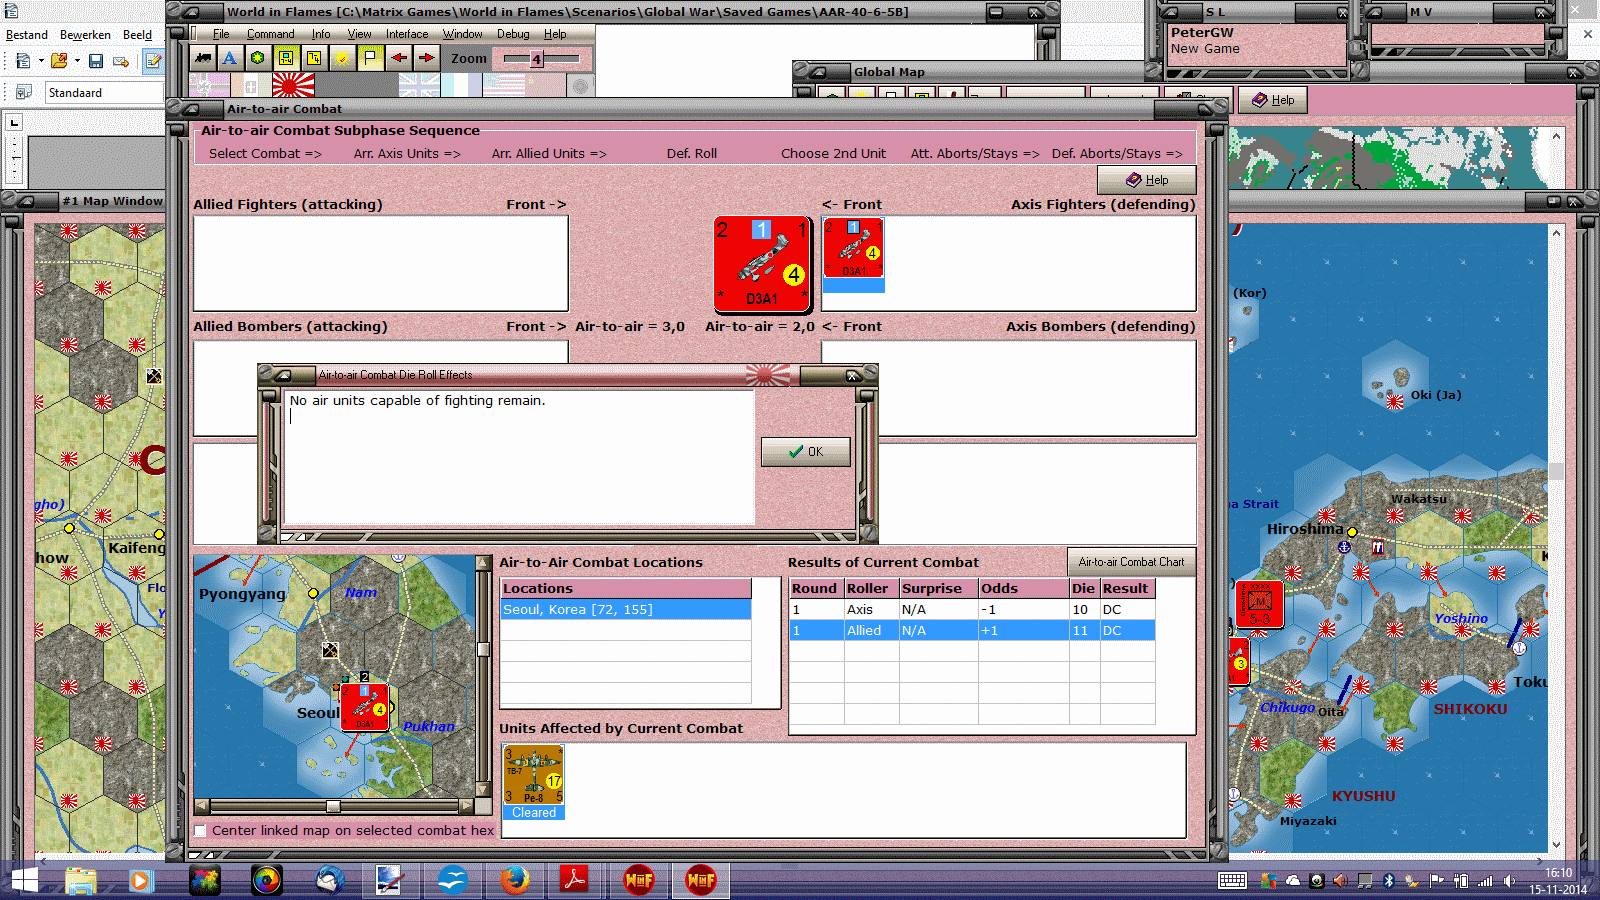Open the new document dropdown arrow
Viewport: 1600px width, 900px height.
click(x=41, y=61)
